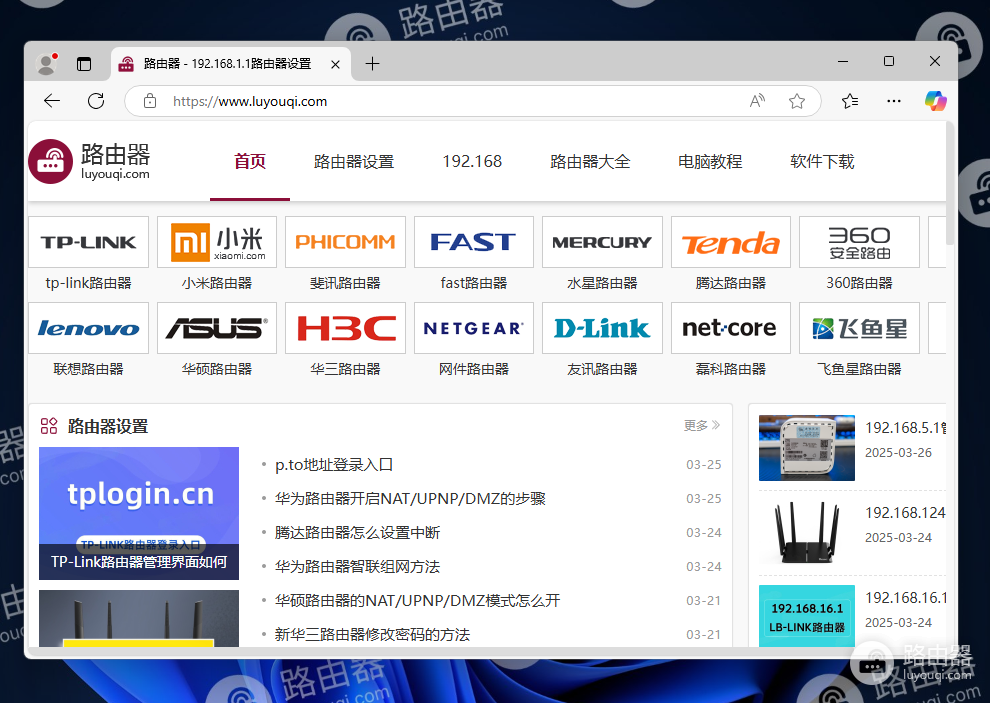Open the 腾达路由器 text link
990x703 pixels.
731,283
